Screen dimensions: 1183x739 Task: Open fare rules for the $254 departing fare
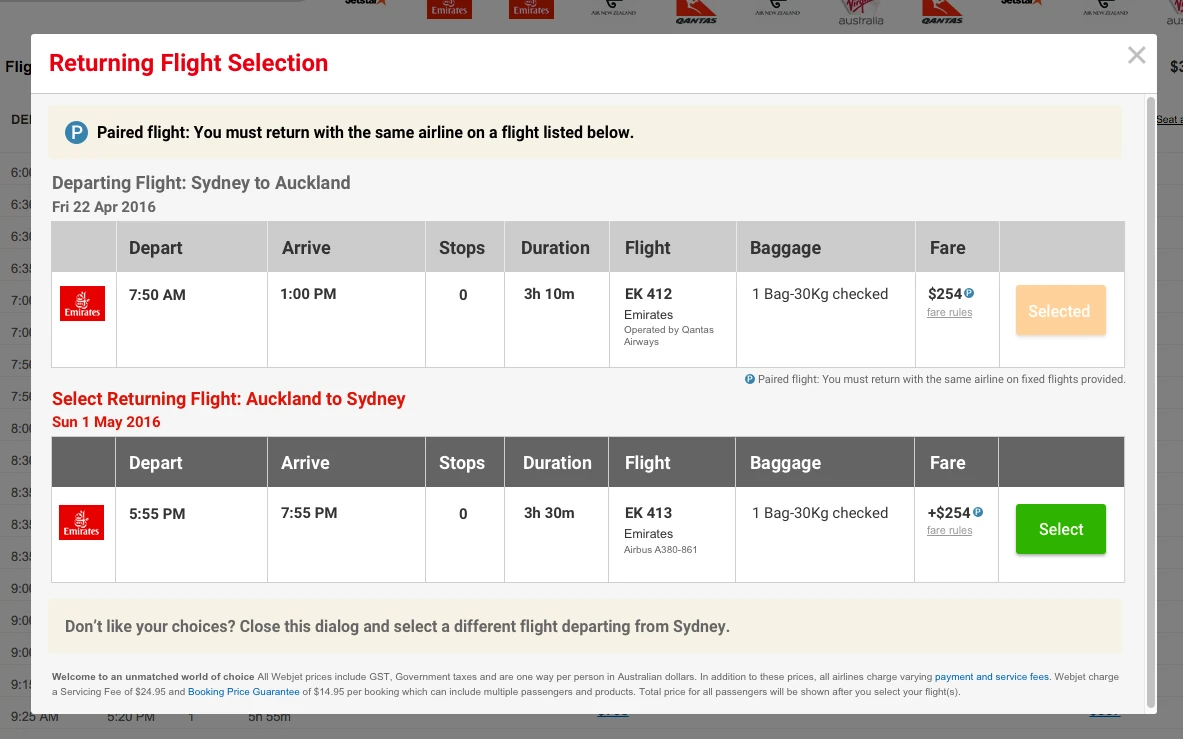pyautogui.click(x=949, y=312)
